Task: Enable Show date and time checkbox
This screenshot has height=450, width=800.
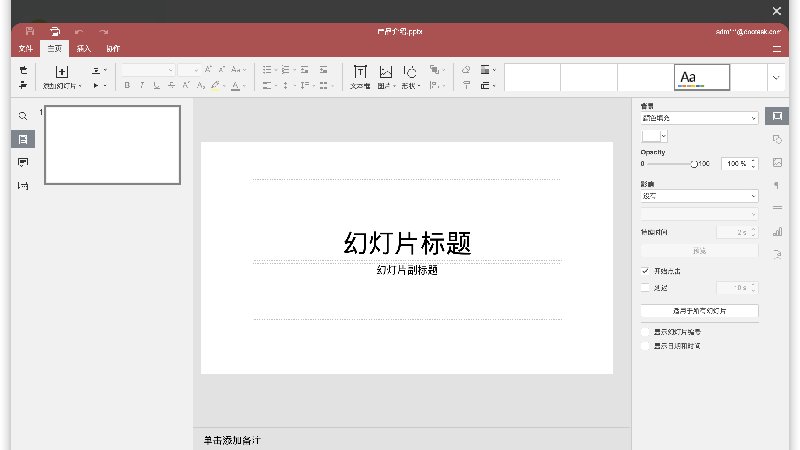Action: click(645, 346)
